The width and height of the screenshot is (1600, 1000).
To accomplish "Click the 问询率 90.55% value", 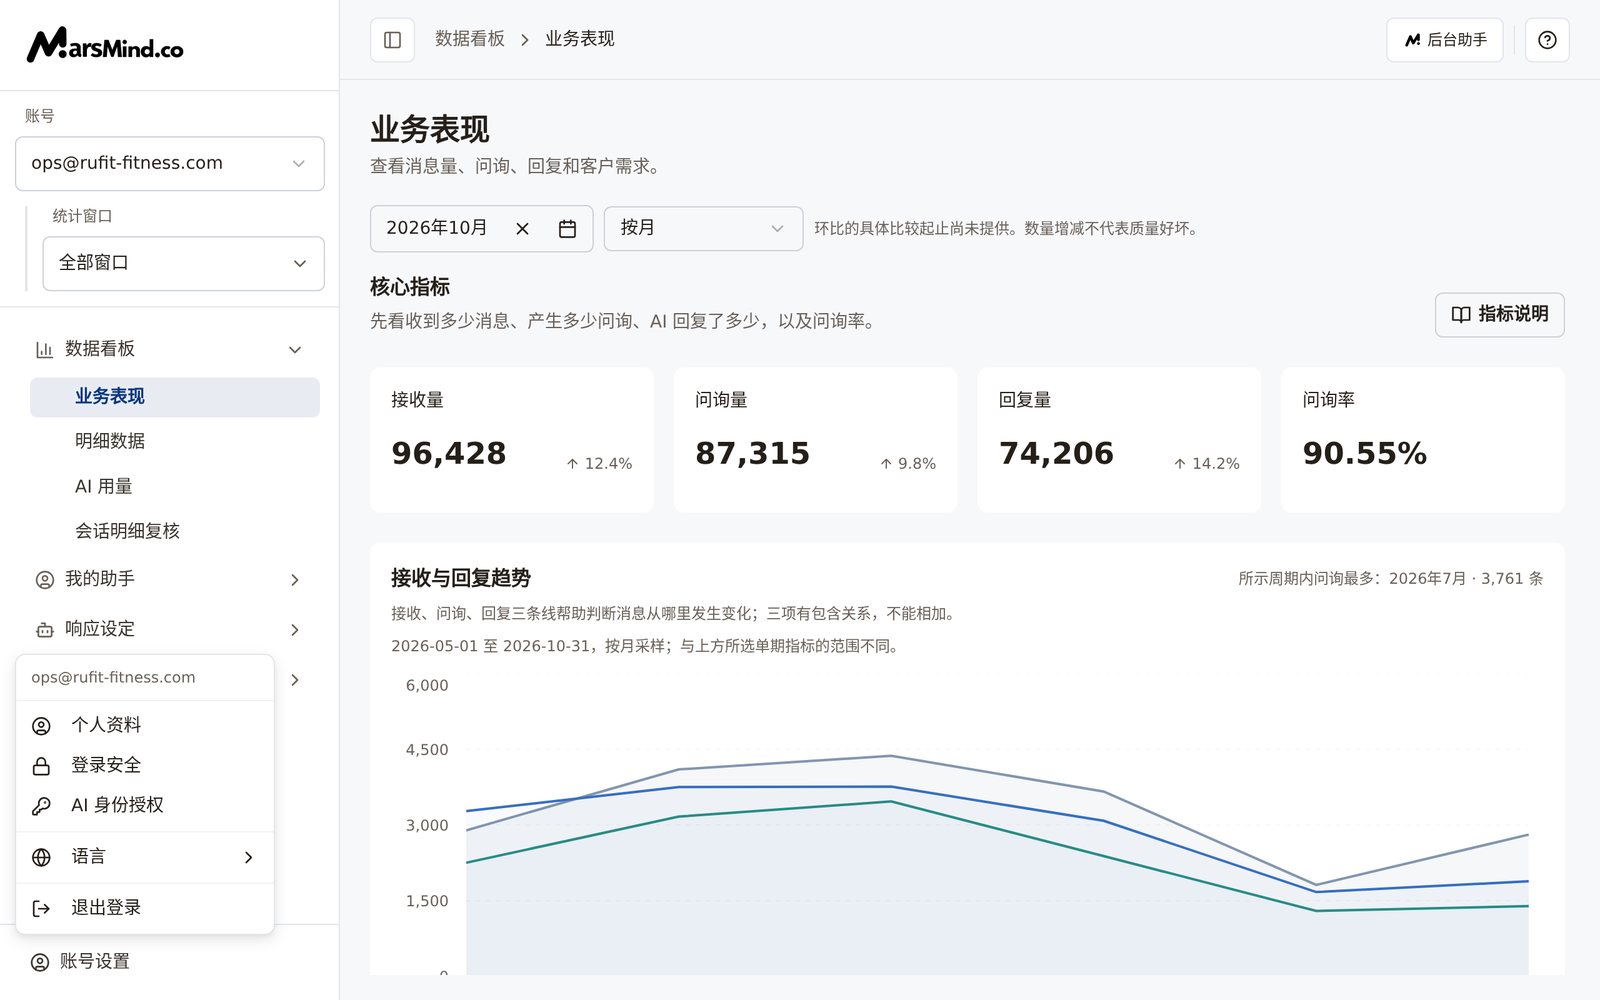I will pos(1365,453).
